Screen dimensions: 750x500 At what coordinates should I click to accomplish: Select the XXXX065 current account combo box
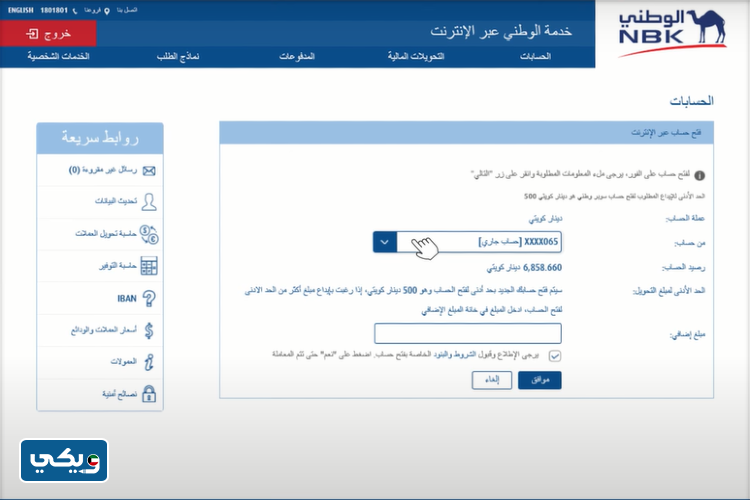tap(480, 242)
